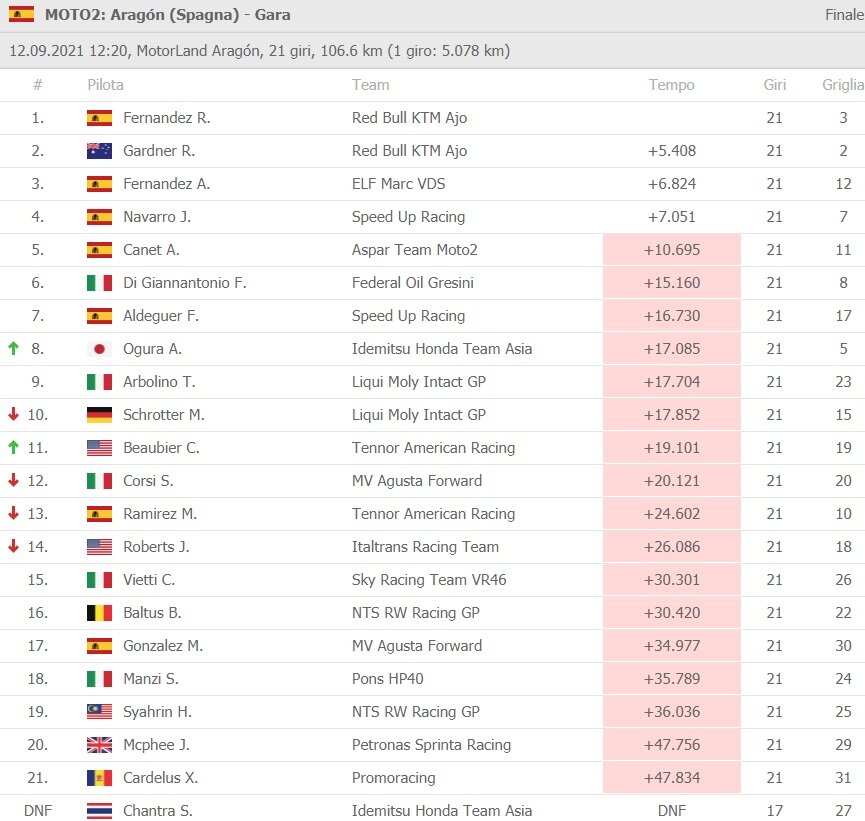Click the green up arrow beside position 11
Viewport: 865px width, 821px height.
pos(13,448)
